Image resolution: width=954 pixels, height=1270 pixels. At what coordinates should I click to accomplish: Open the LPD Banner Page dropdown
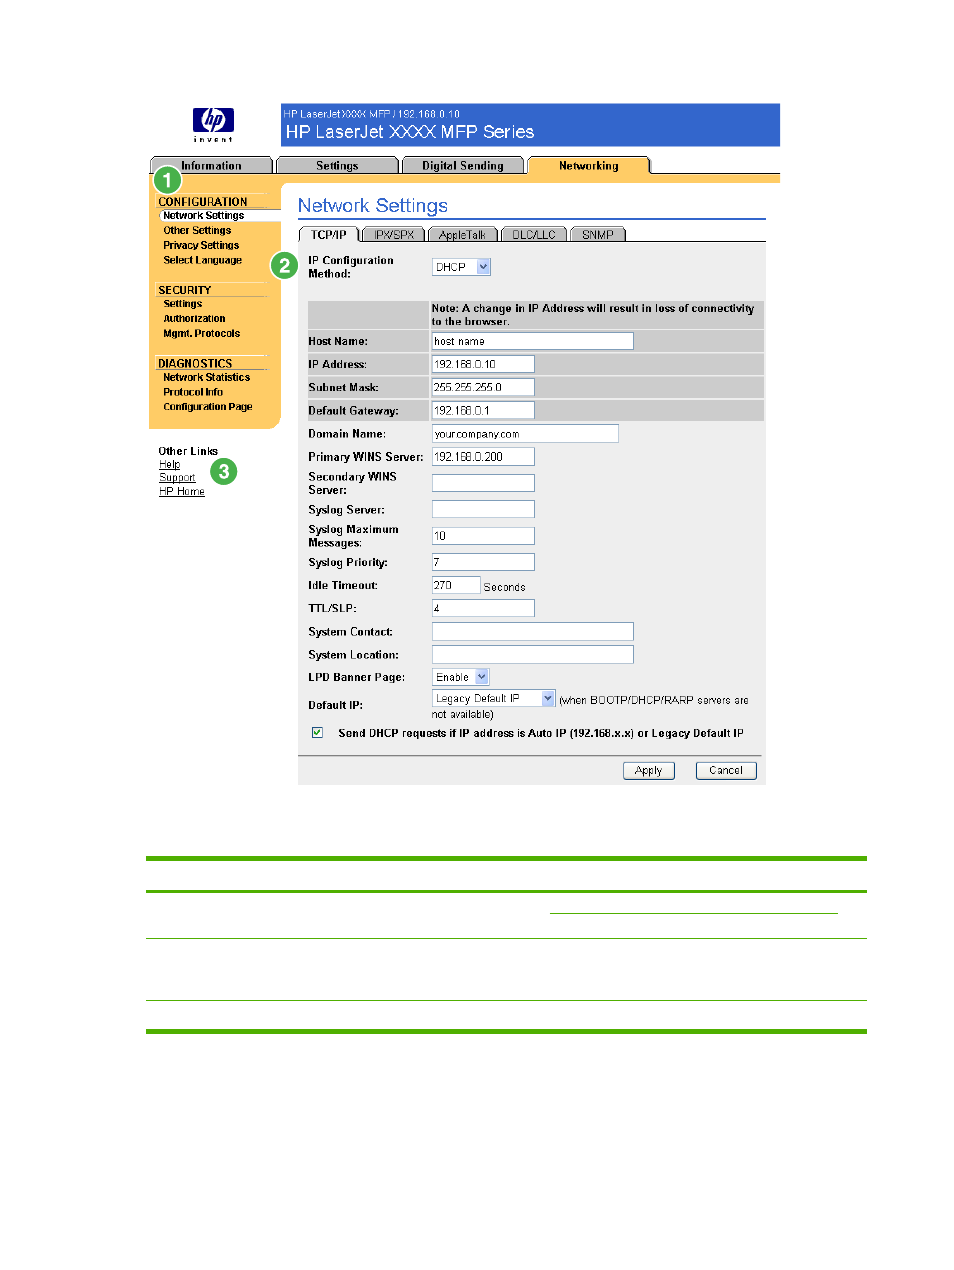point(460,678)
